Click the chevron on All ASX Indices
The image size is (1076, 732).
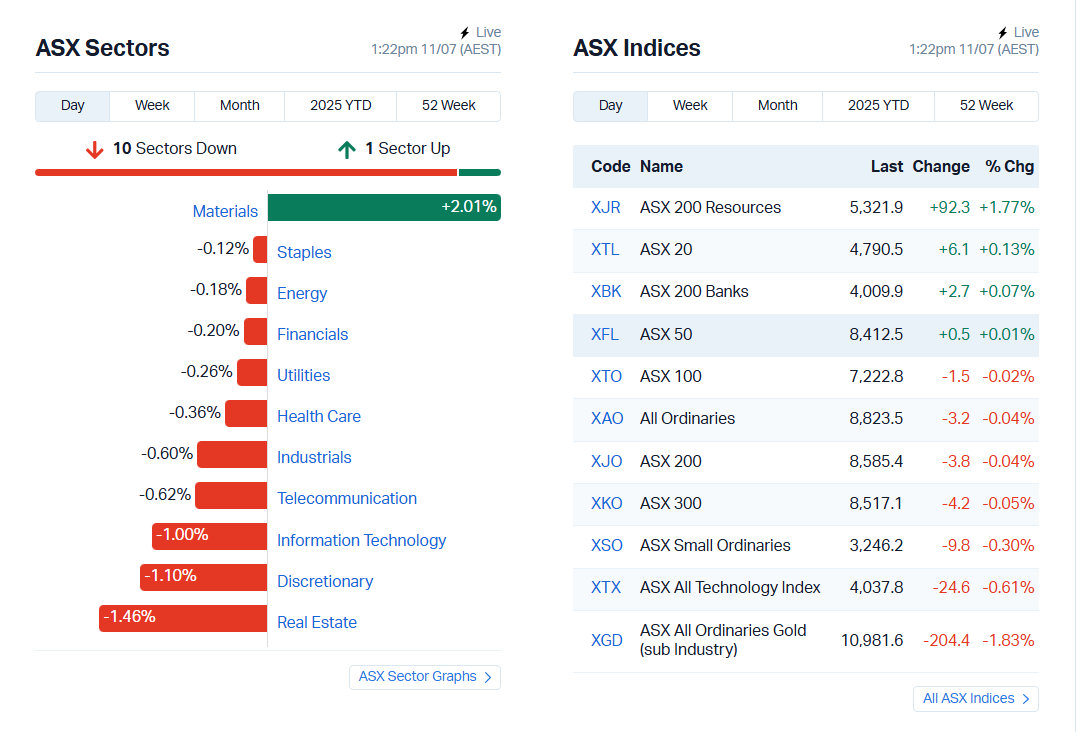pyautogui.click(x=1026, y=699)
